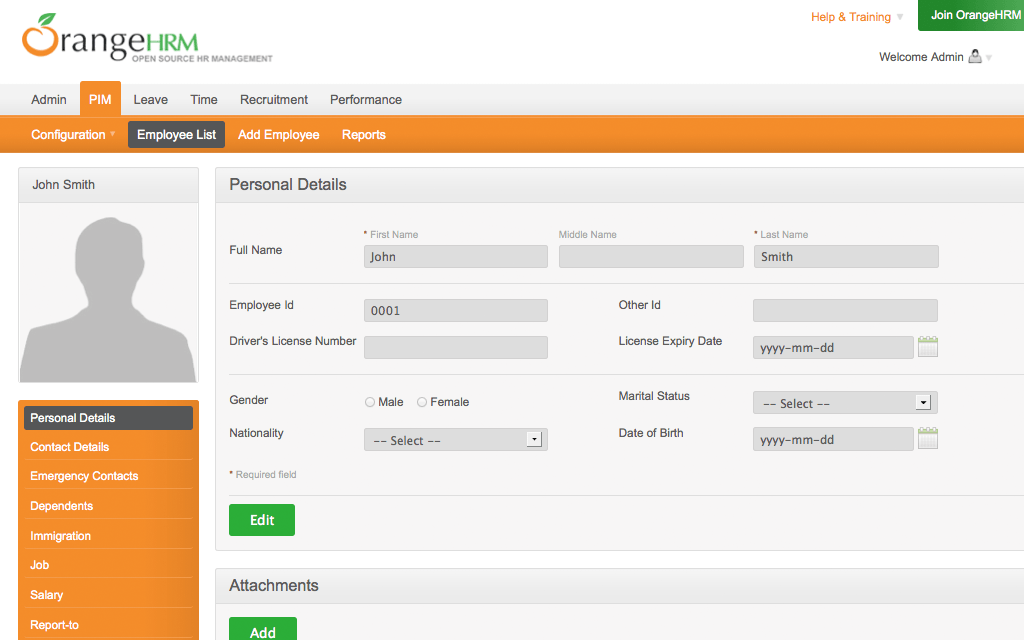Click John Smith's profile photo placeholder

point(108,293)
